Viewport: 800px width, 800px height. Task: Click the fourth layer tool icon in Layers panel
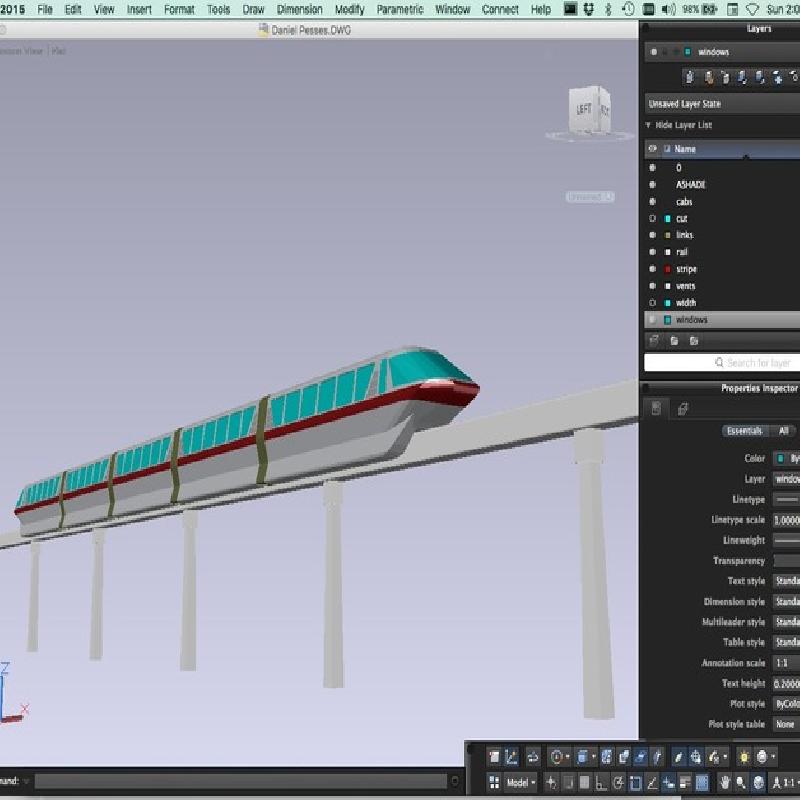pos(742,77)
